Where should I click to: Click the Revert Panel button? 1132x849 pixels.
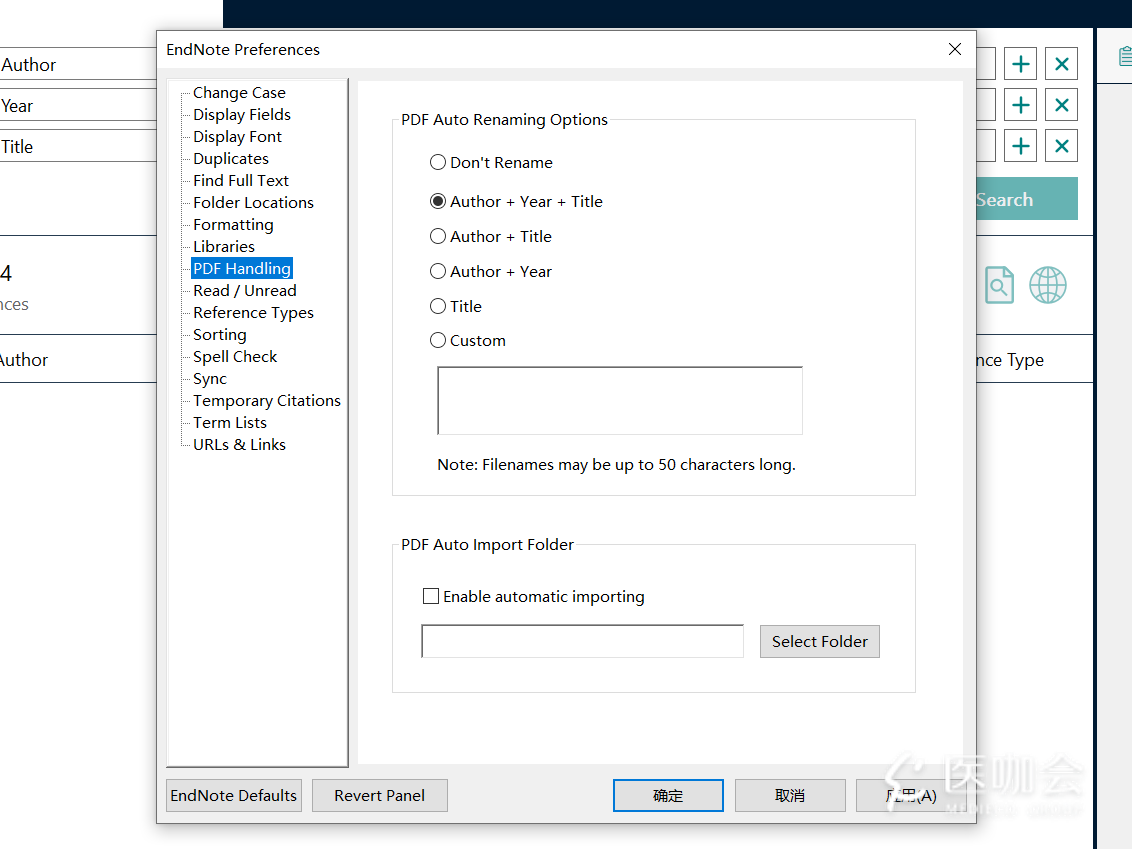[380, 796]
